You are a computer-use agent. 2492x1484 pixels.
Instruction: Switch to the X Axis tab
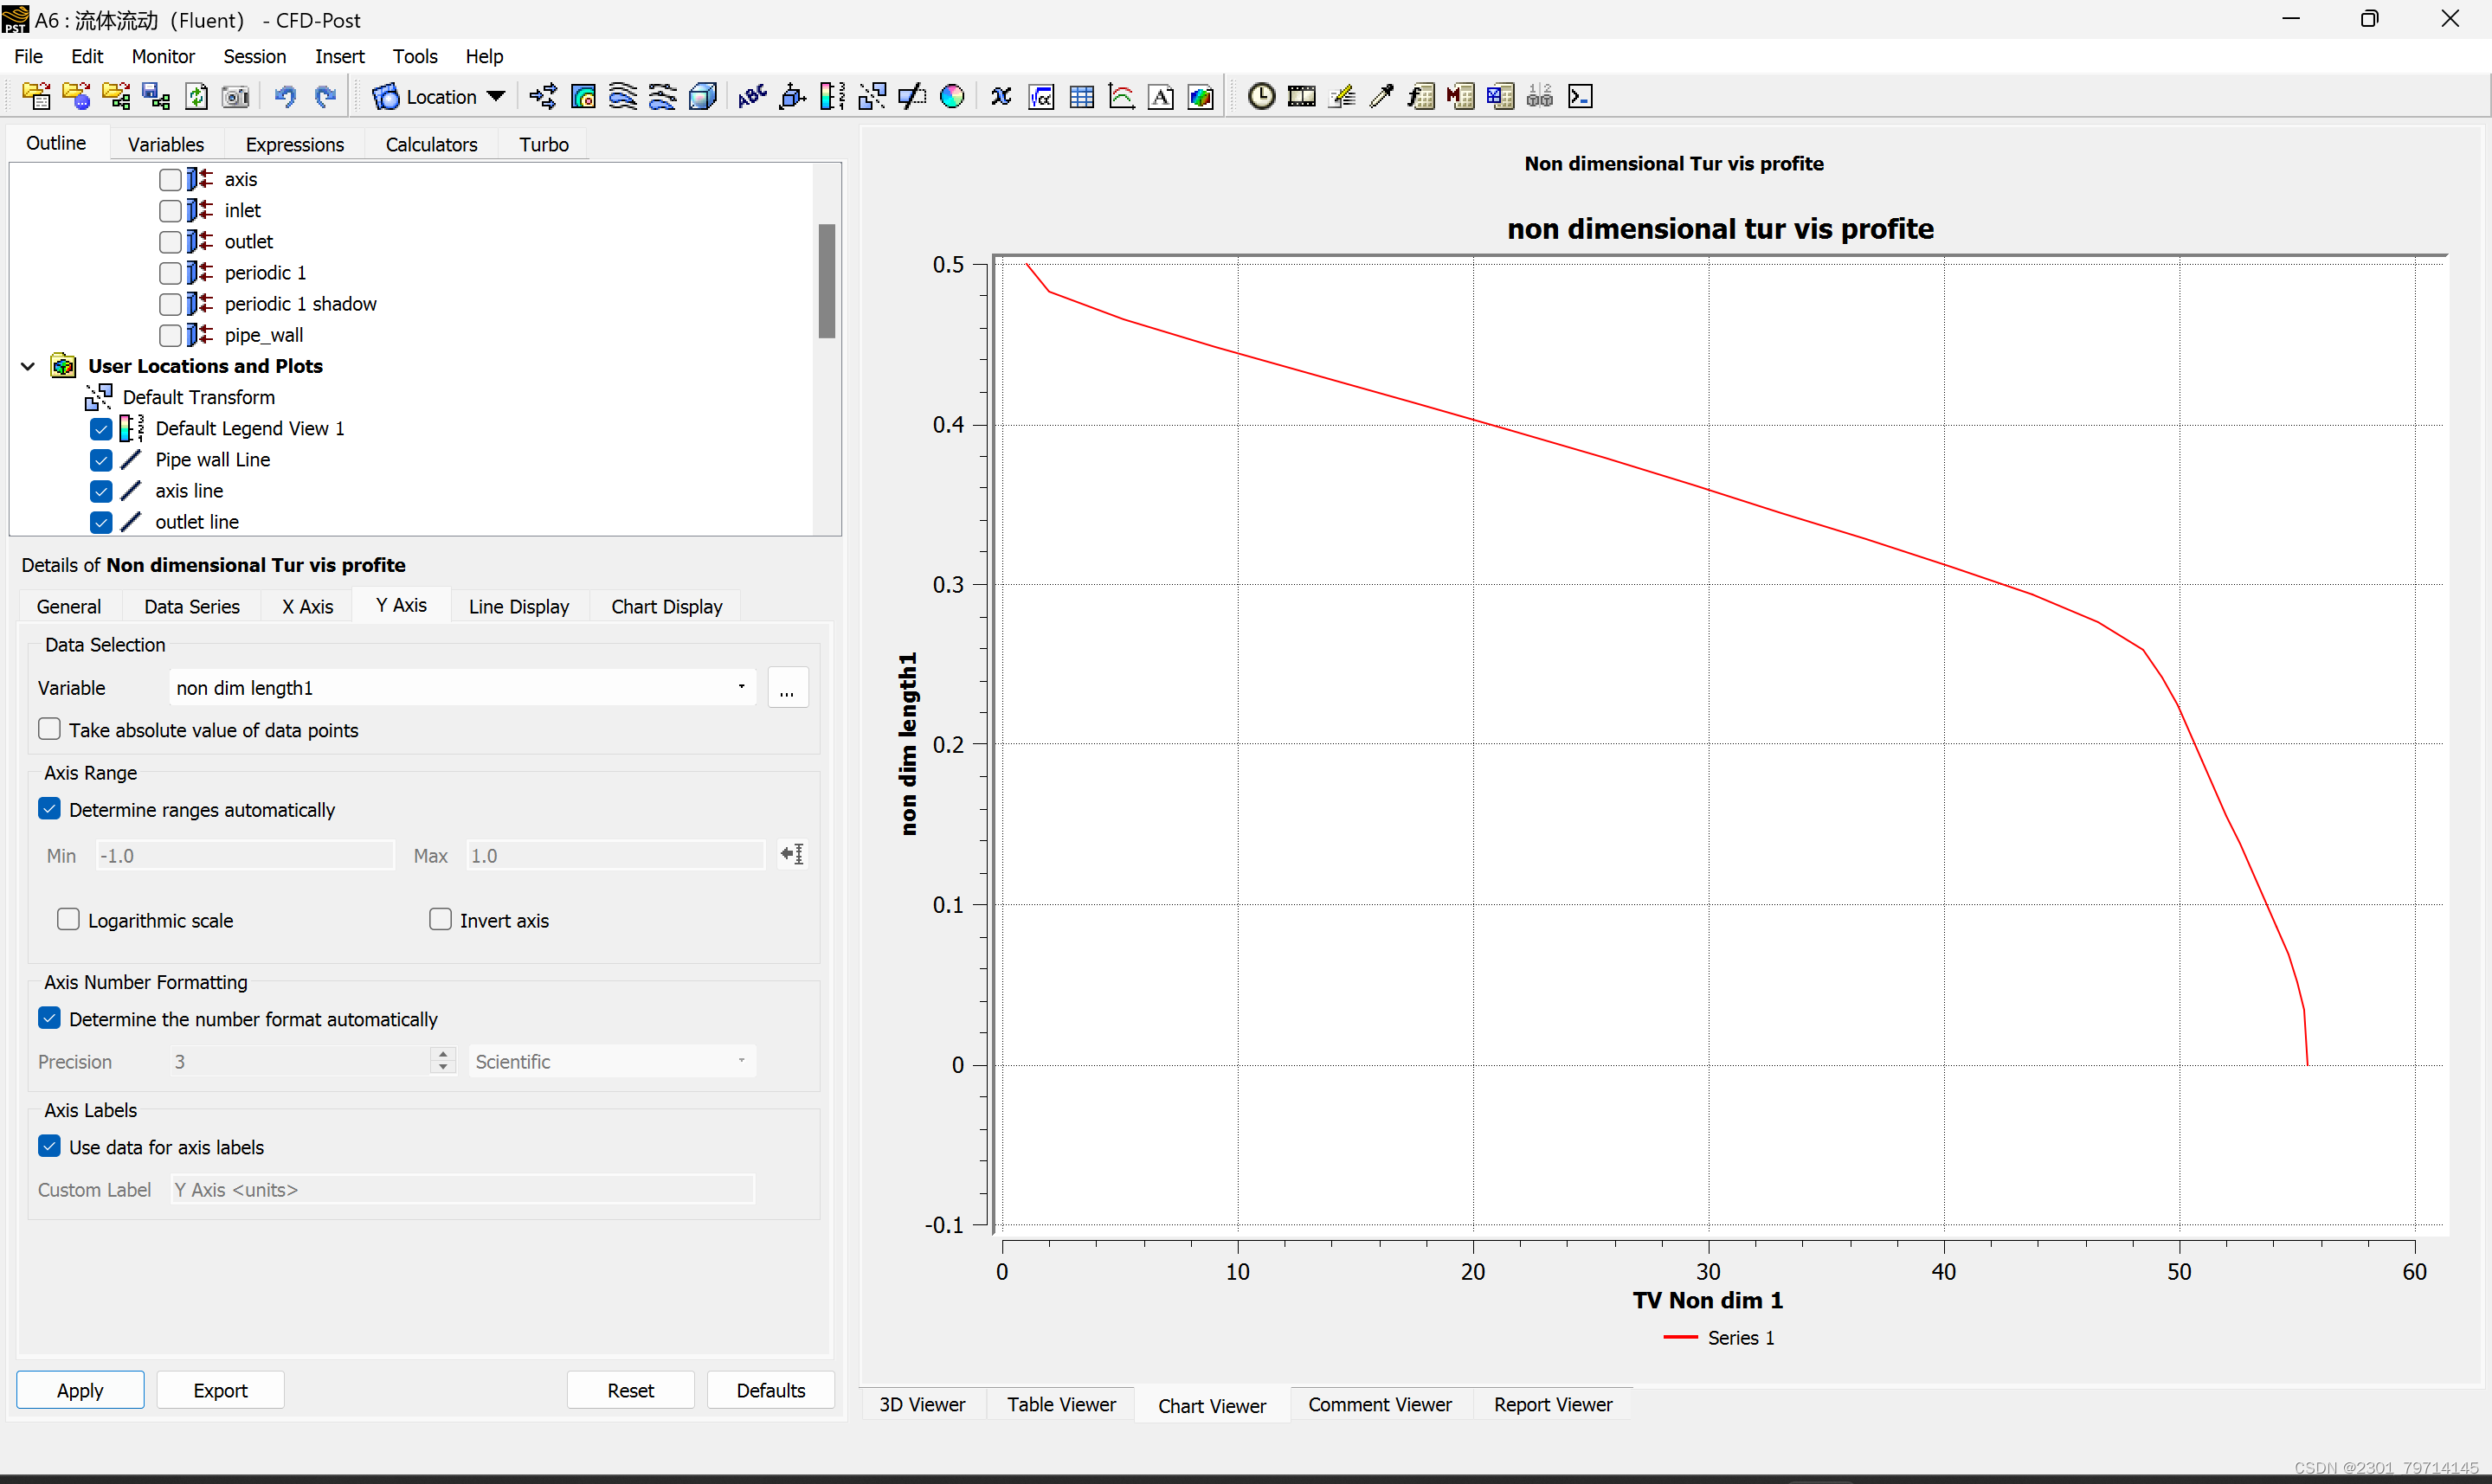coord(307,606)
